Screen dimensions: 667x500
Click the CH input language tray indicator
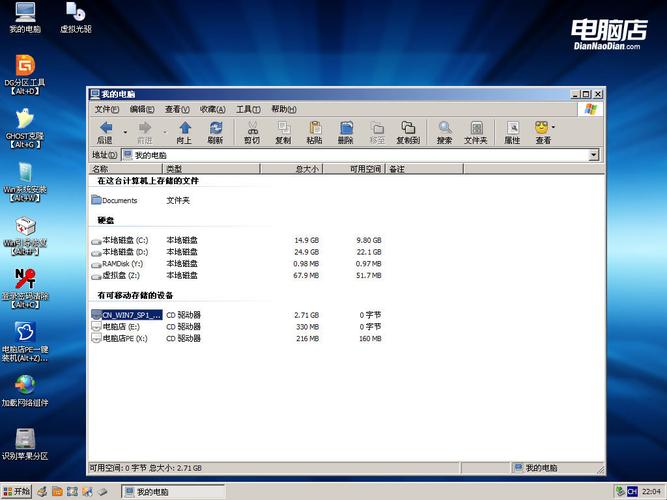pos(632,492)
